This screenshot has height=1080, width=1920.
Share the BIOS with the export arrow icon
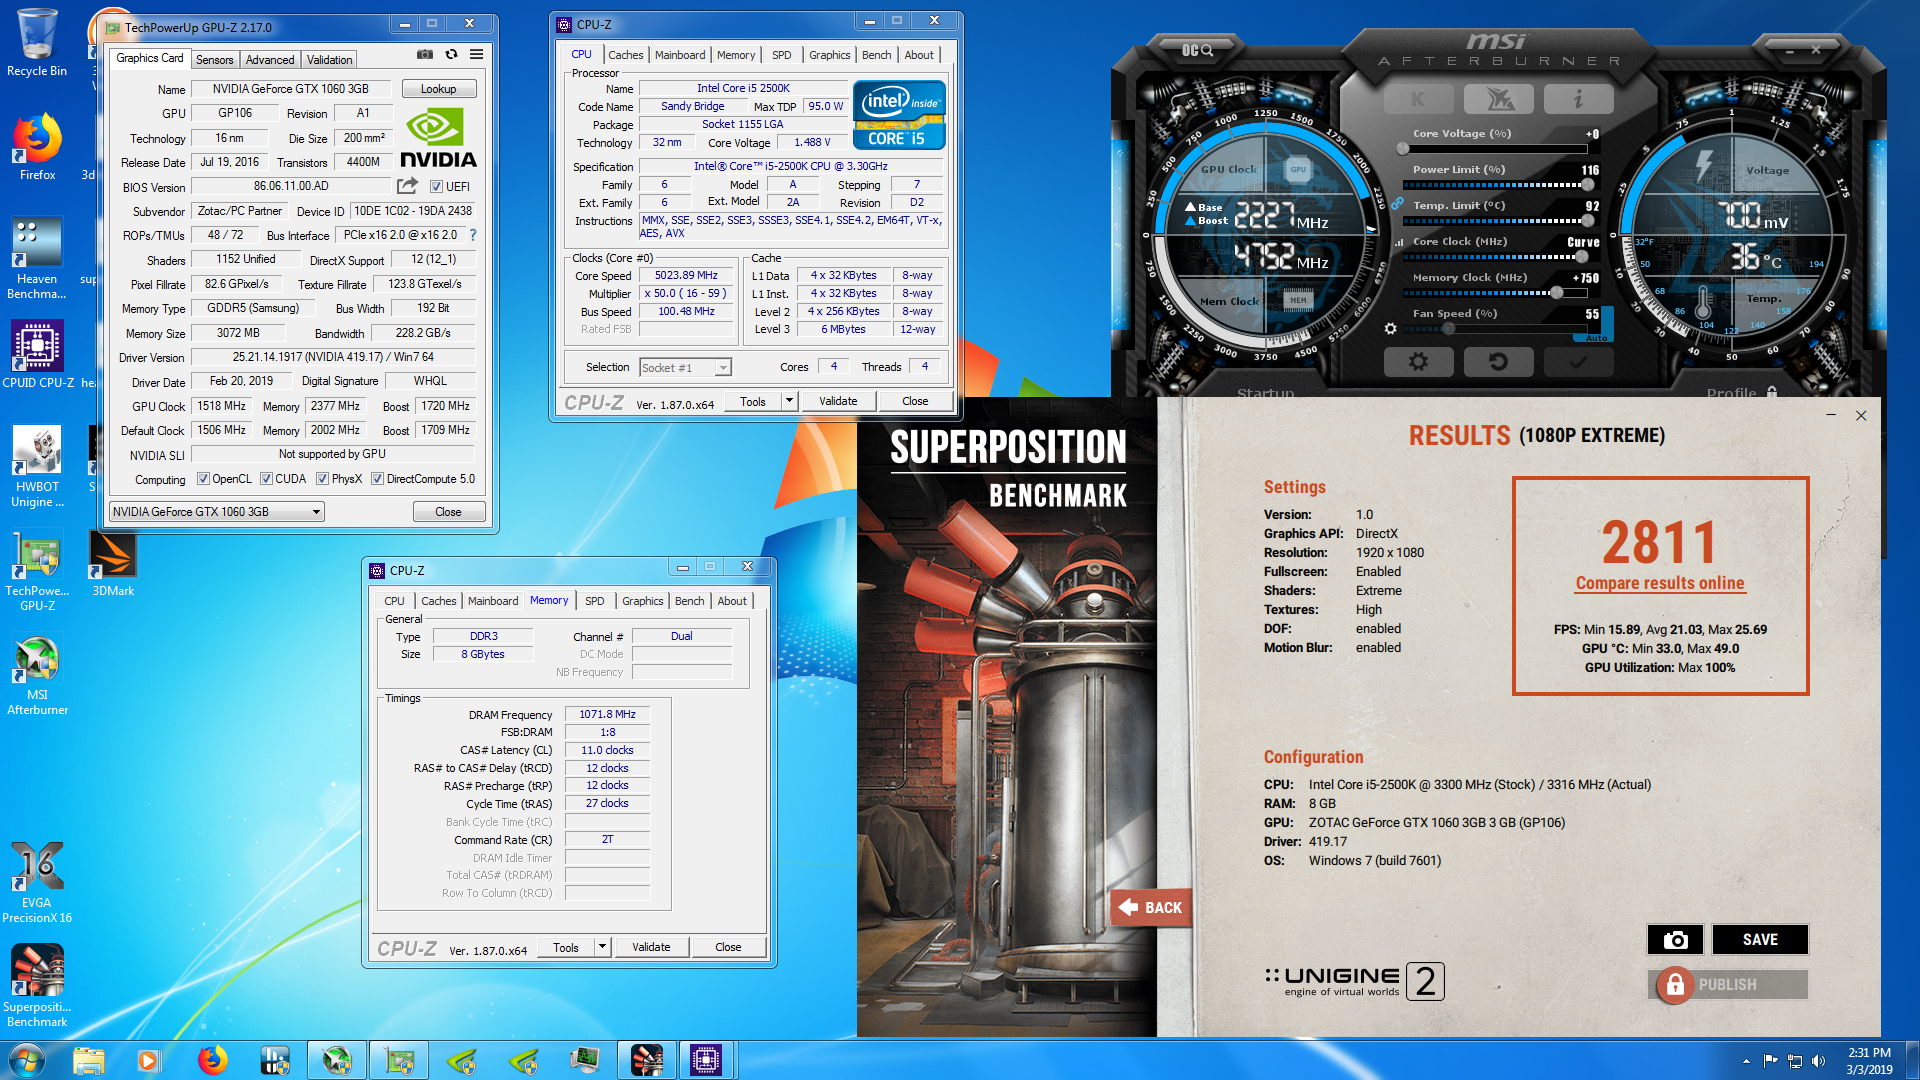pos(407,186)
